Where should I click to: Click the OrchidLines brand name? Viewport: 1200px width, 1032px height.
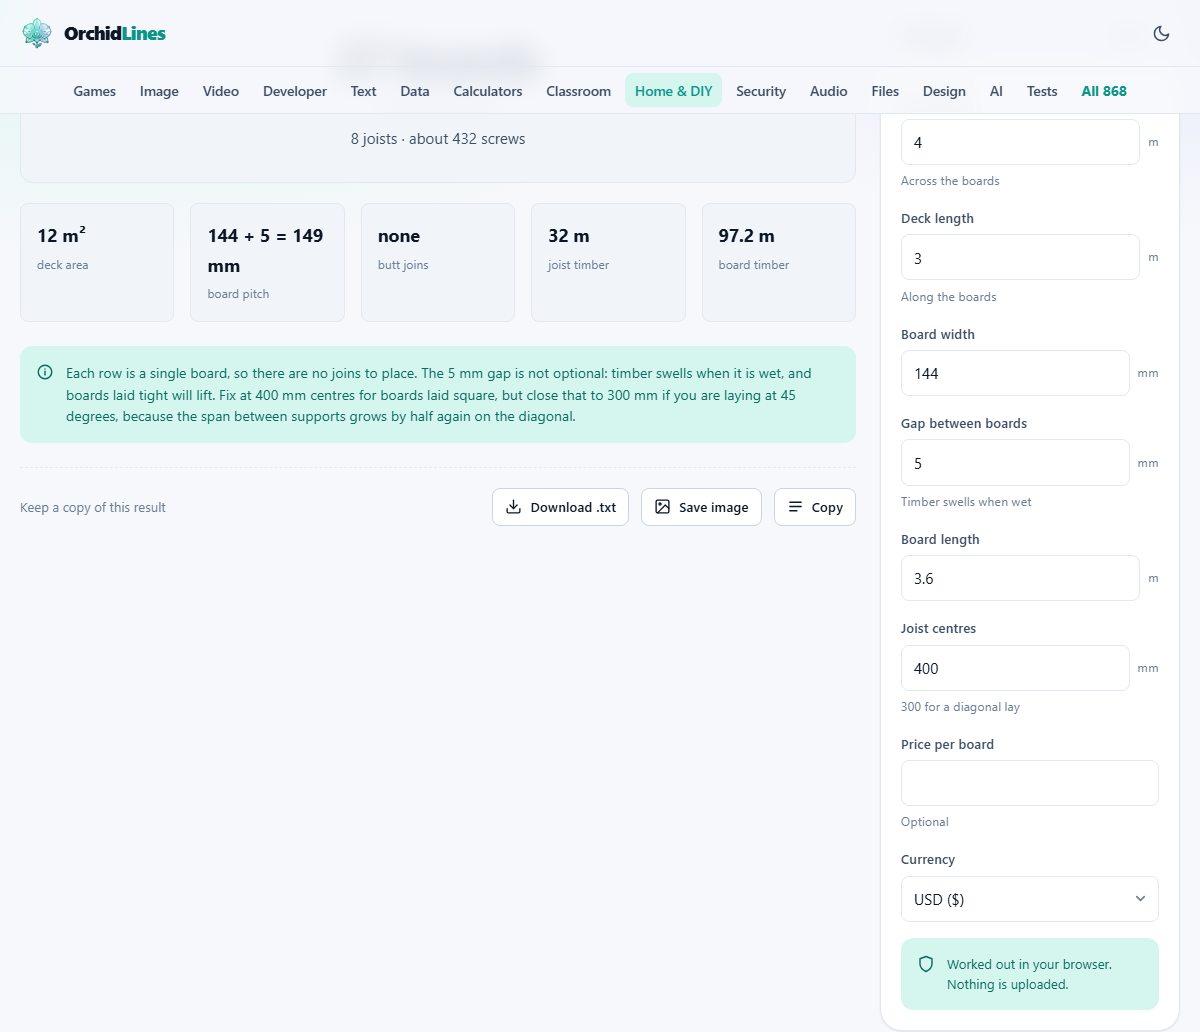[115, 33]
